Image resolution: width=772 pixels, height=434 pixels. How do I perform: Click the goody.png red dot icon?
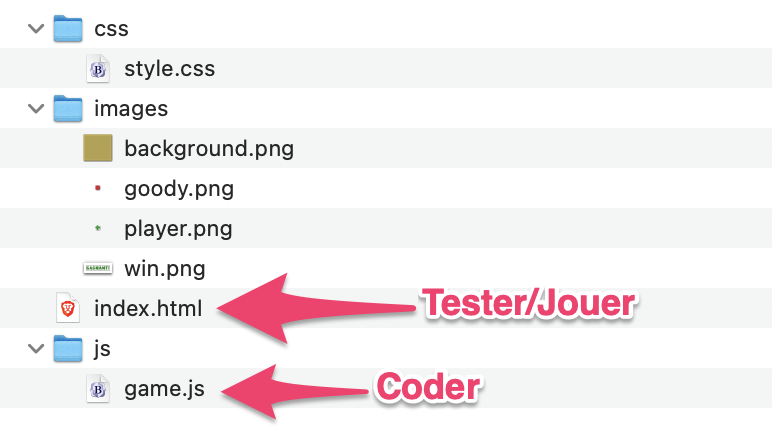98,188
